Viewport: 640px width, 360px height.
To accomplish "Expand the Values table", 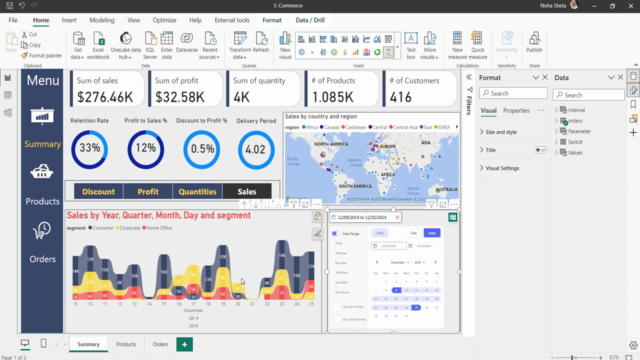I will (556, 152).
